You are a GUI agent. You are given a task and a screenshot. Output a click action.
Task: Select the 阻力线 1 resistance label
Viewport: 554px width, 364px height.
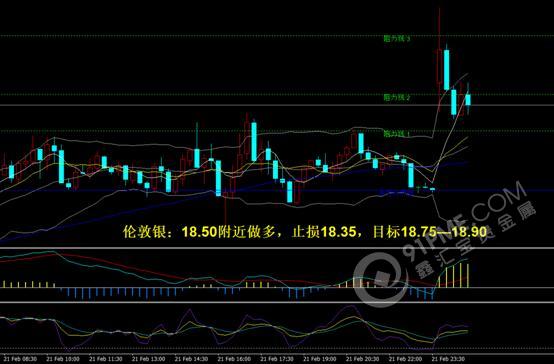pyautogui.click(x=397, y=134)
